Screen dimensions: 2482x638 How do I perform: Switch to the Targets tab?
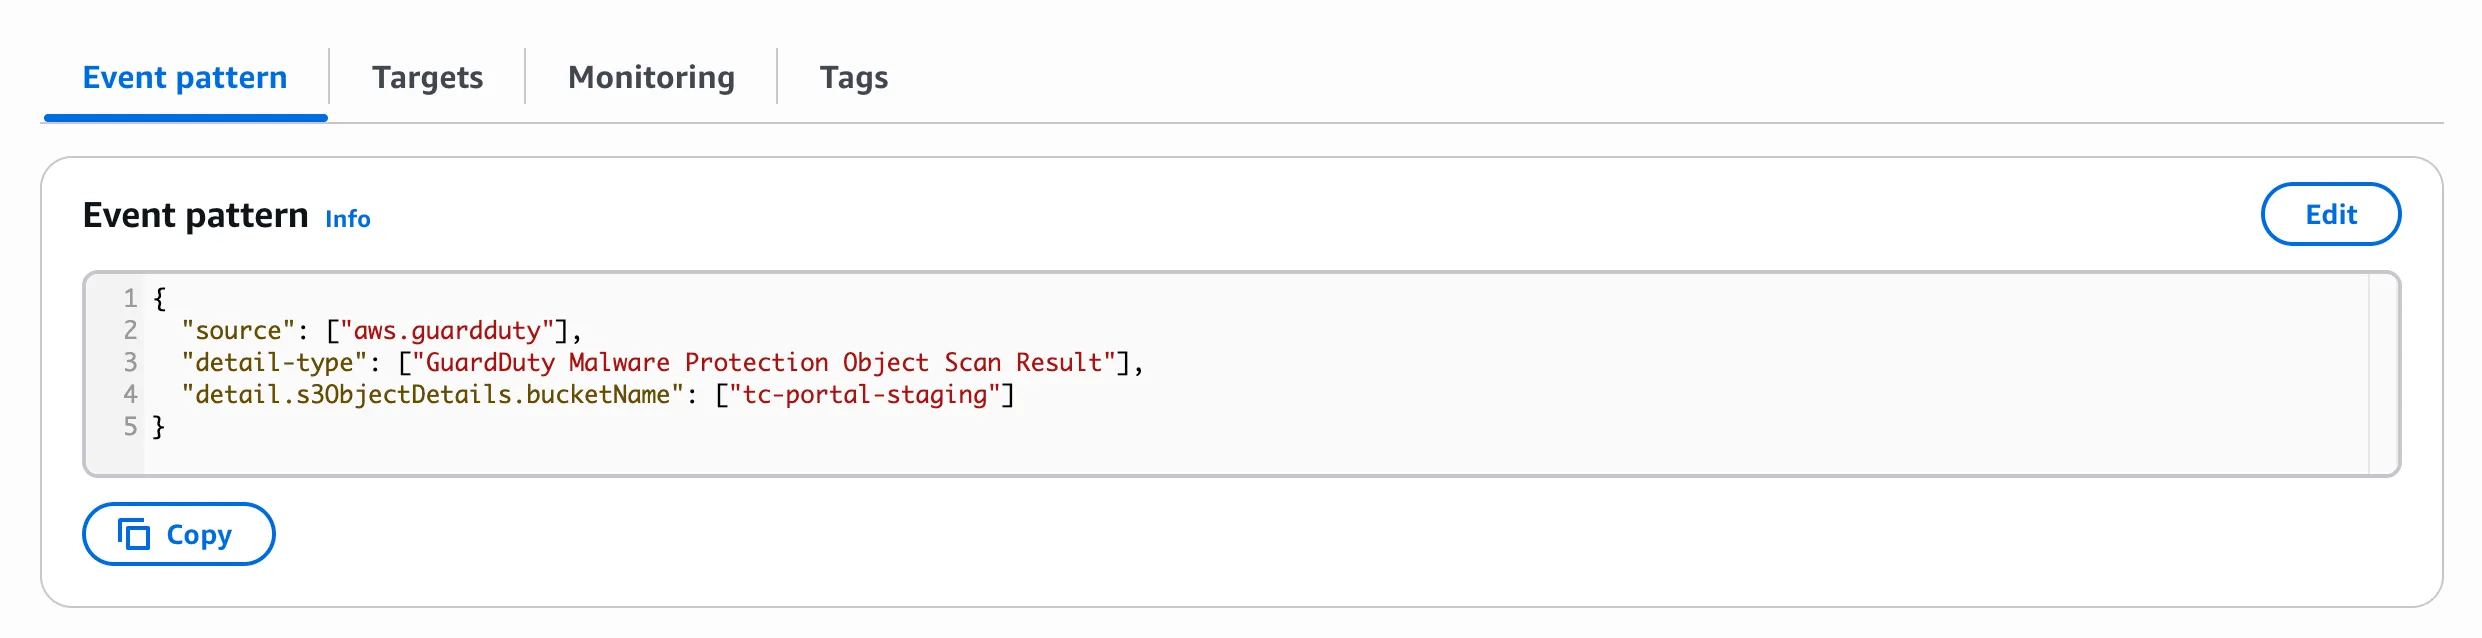427,77
